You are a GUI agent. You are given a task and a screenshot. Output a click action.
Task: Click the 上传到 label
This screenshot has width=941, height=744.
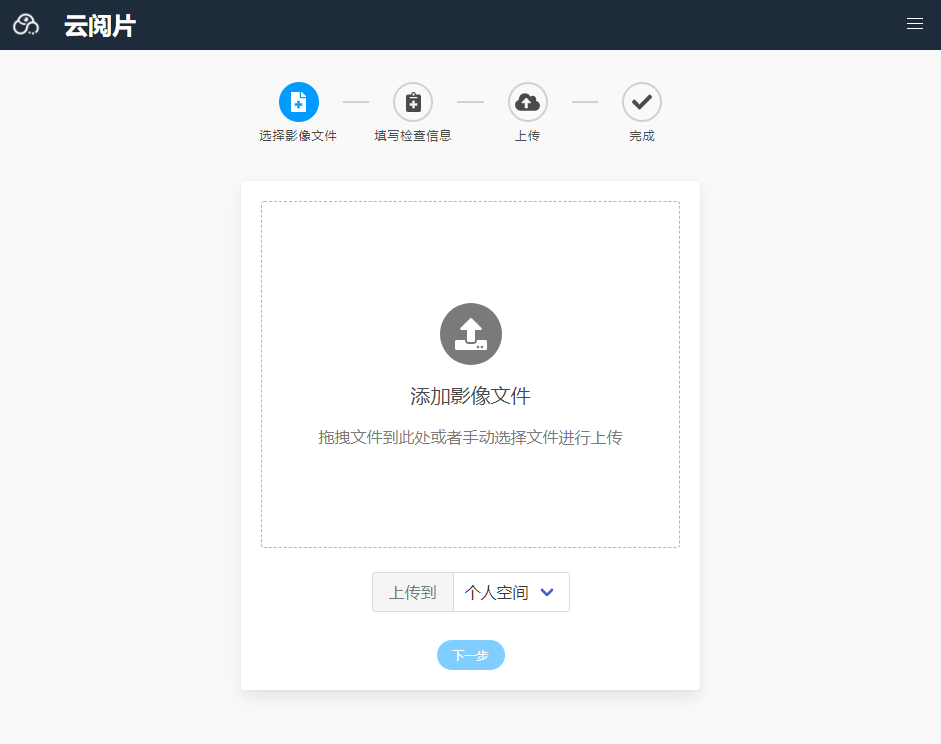click(413, 592)
